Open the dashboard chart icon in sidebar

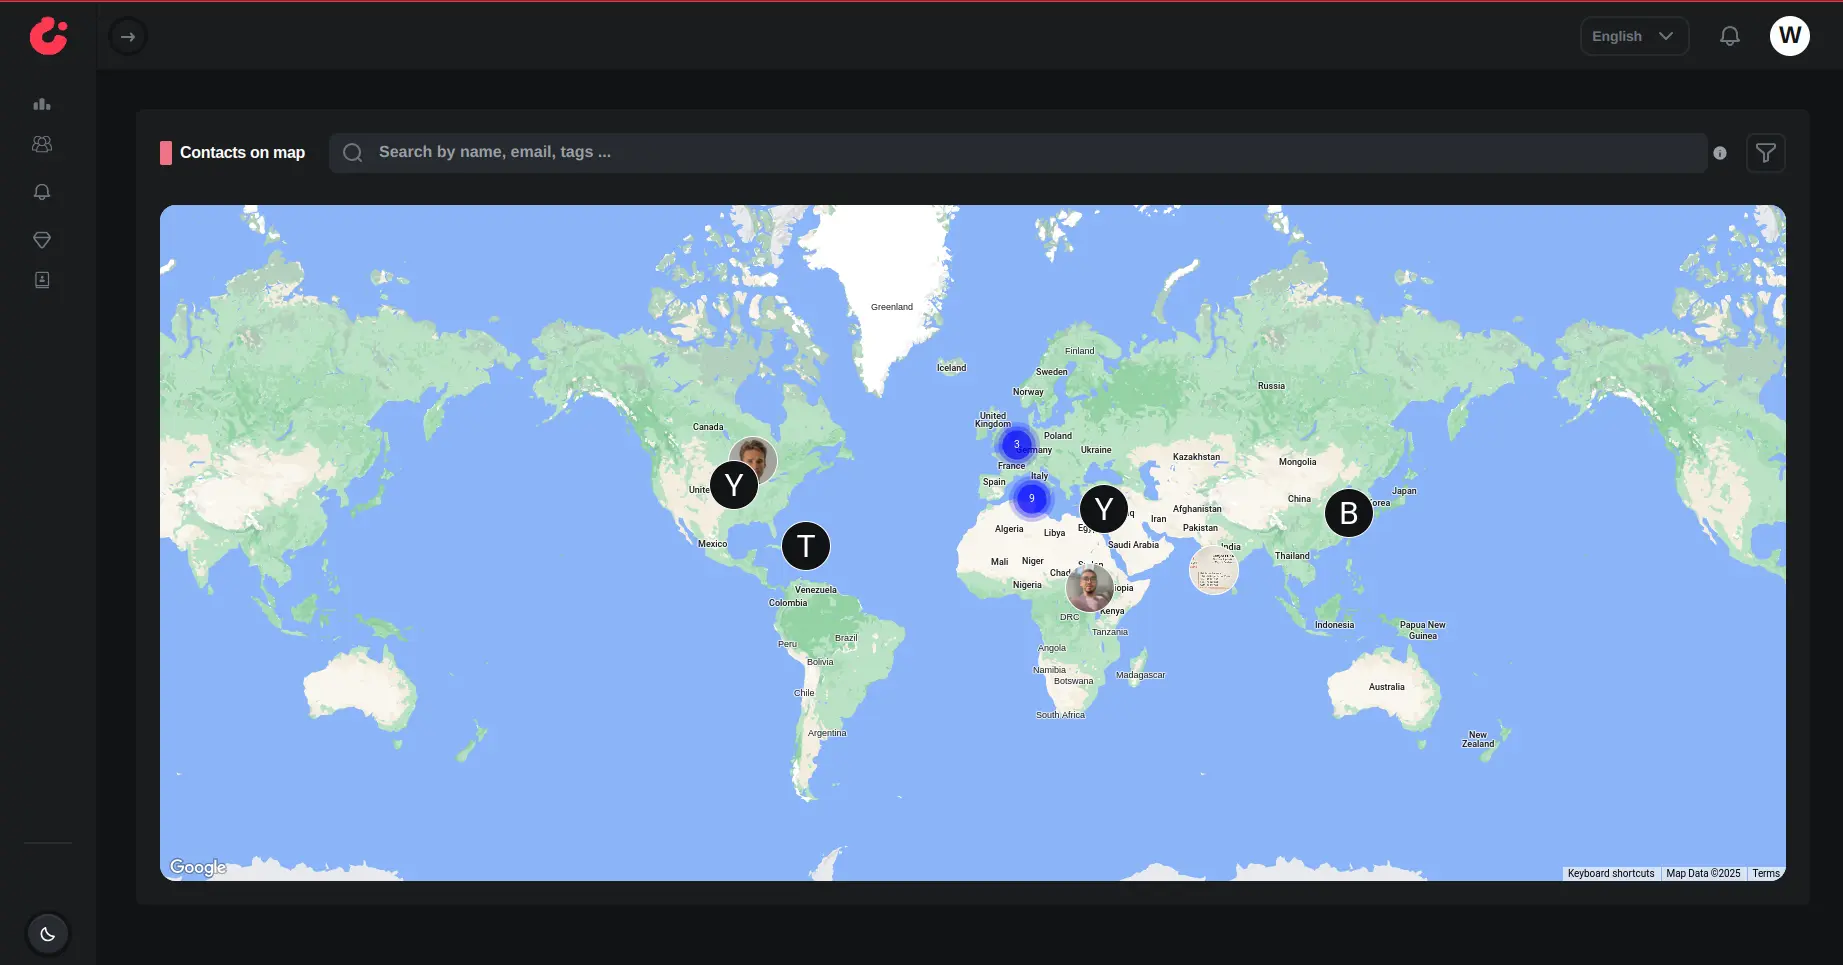(42, 104)
